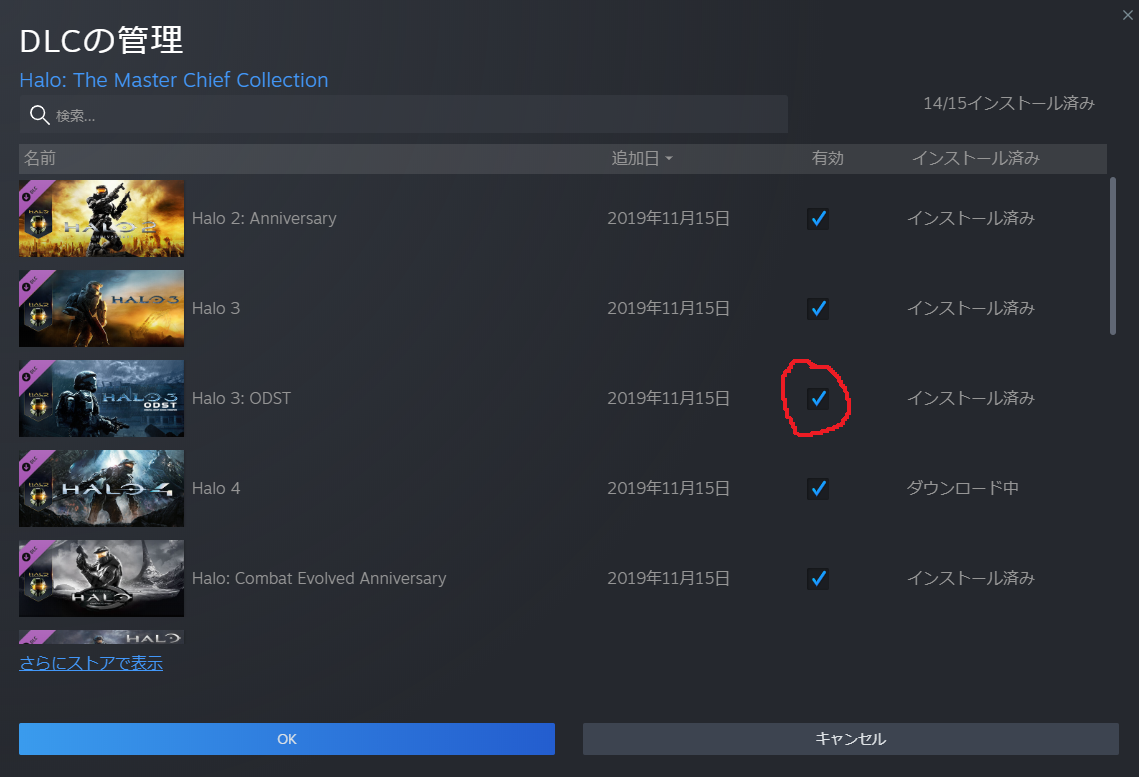Untick the Halo 4 enabled checkbox
This screenshot has width=1139, height=777.
click(x=818, y=489)
